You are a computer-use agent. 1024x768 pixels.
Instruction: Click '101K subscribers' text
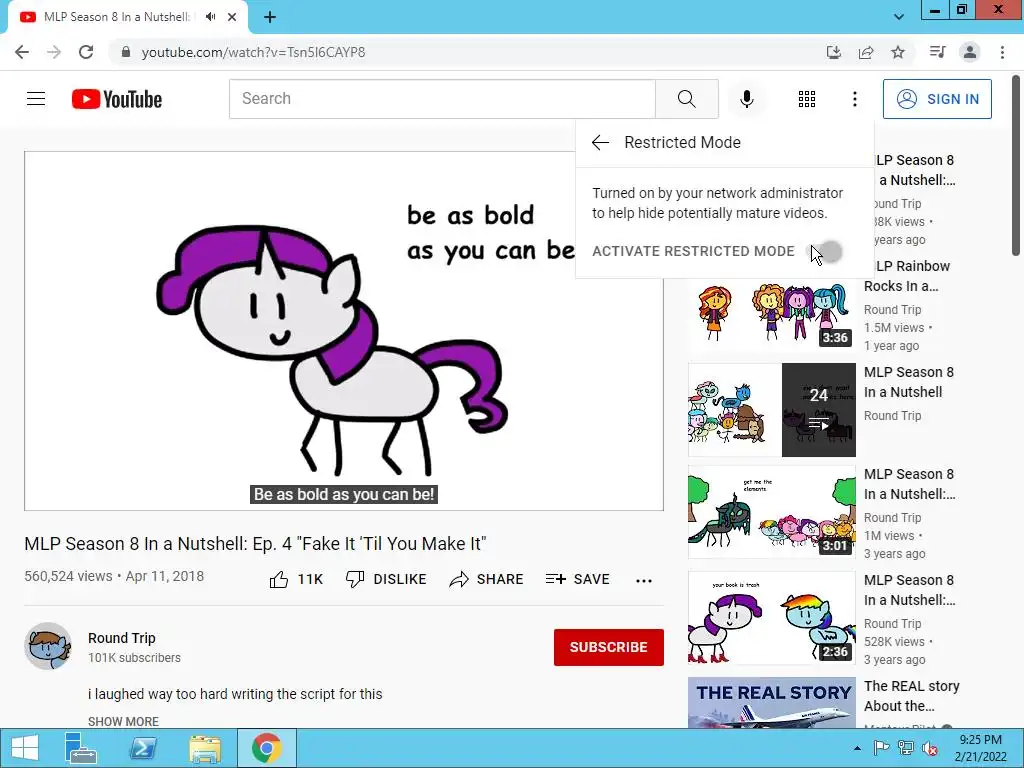(x=135, y=658)
